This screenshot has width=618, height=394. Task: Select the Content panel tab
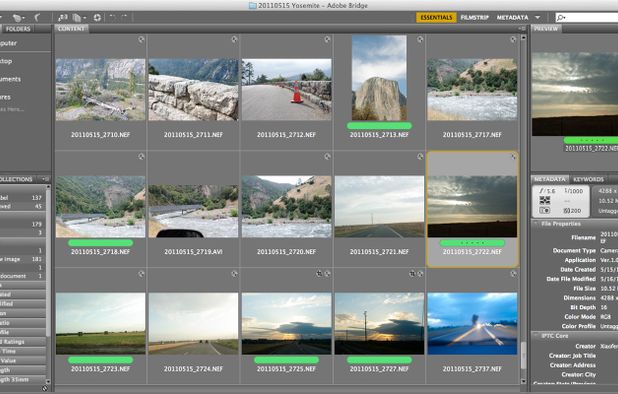point(71,29)
